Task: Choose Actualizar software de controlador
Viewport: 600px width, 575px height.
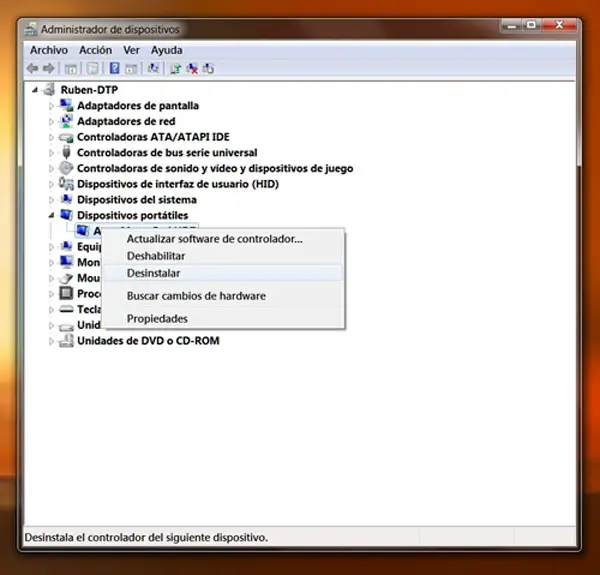Action: coord(223,239)
